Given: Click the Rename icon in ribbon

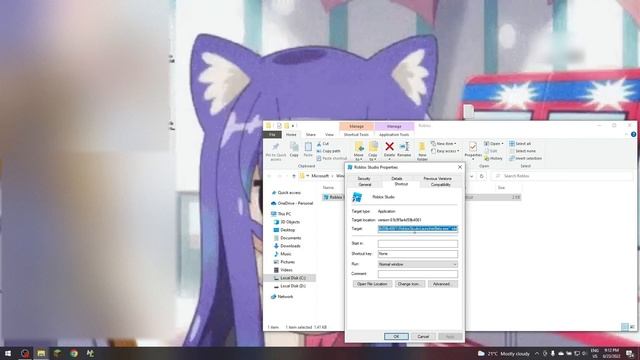Looking at the screenshot, I should click(404, 146).
